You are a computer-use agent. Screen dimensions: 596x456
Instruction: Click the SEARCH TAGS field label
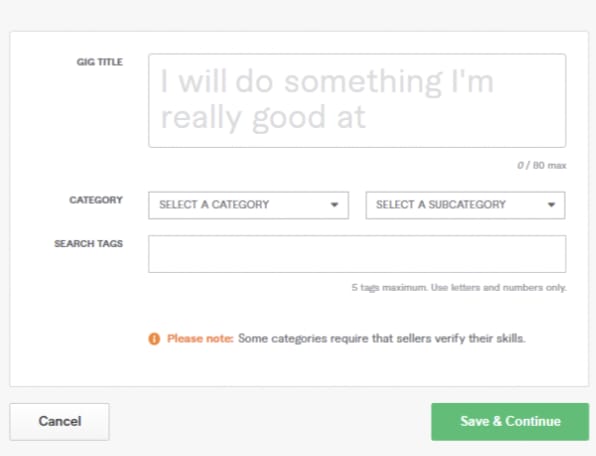click(x=89, y=244)
